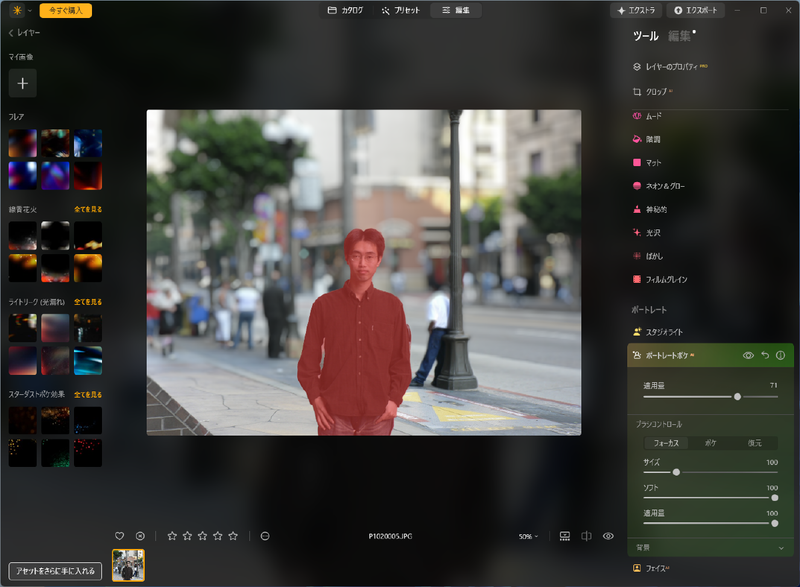Open the 50% zoom dropdown
The image size is (800, 587).
528,537
